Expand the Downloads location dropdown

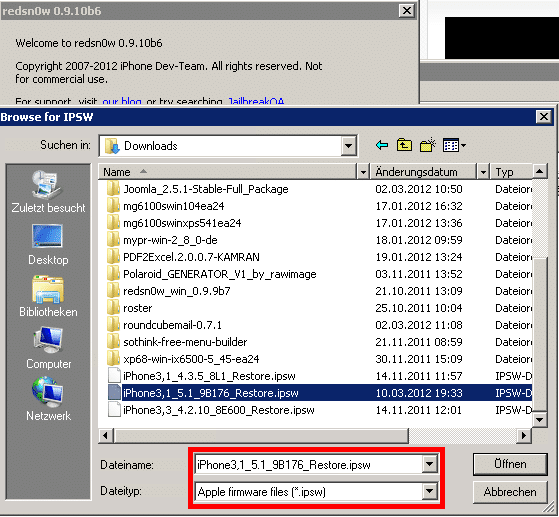point(348,146)
